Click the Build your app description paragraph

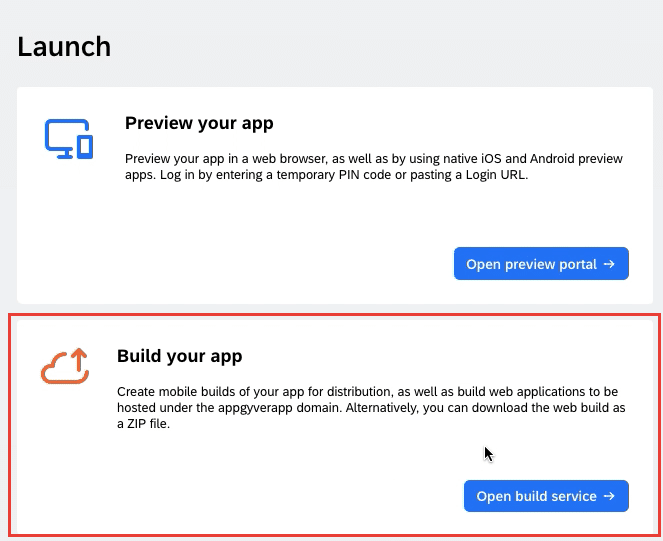click(371, 407)
